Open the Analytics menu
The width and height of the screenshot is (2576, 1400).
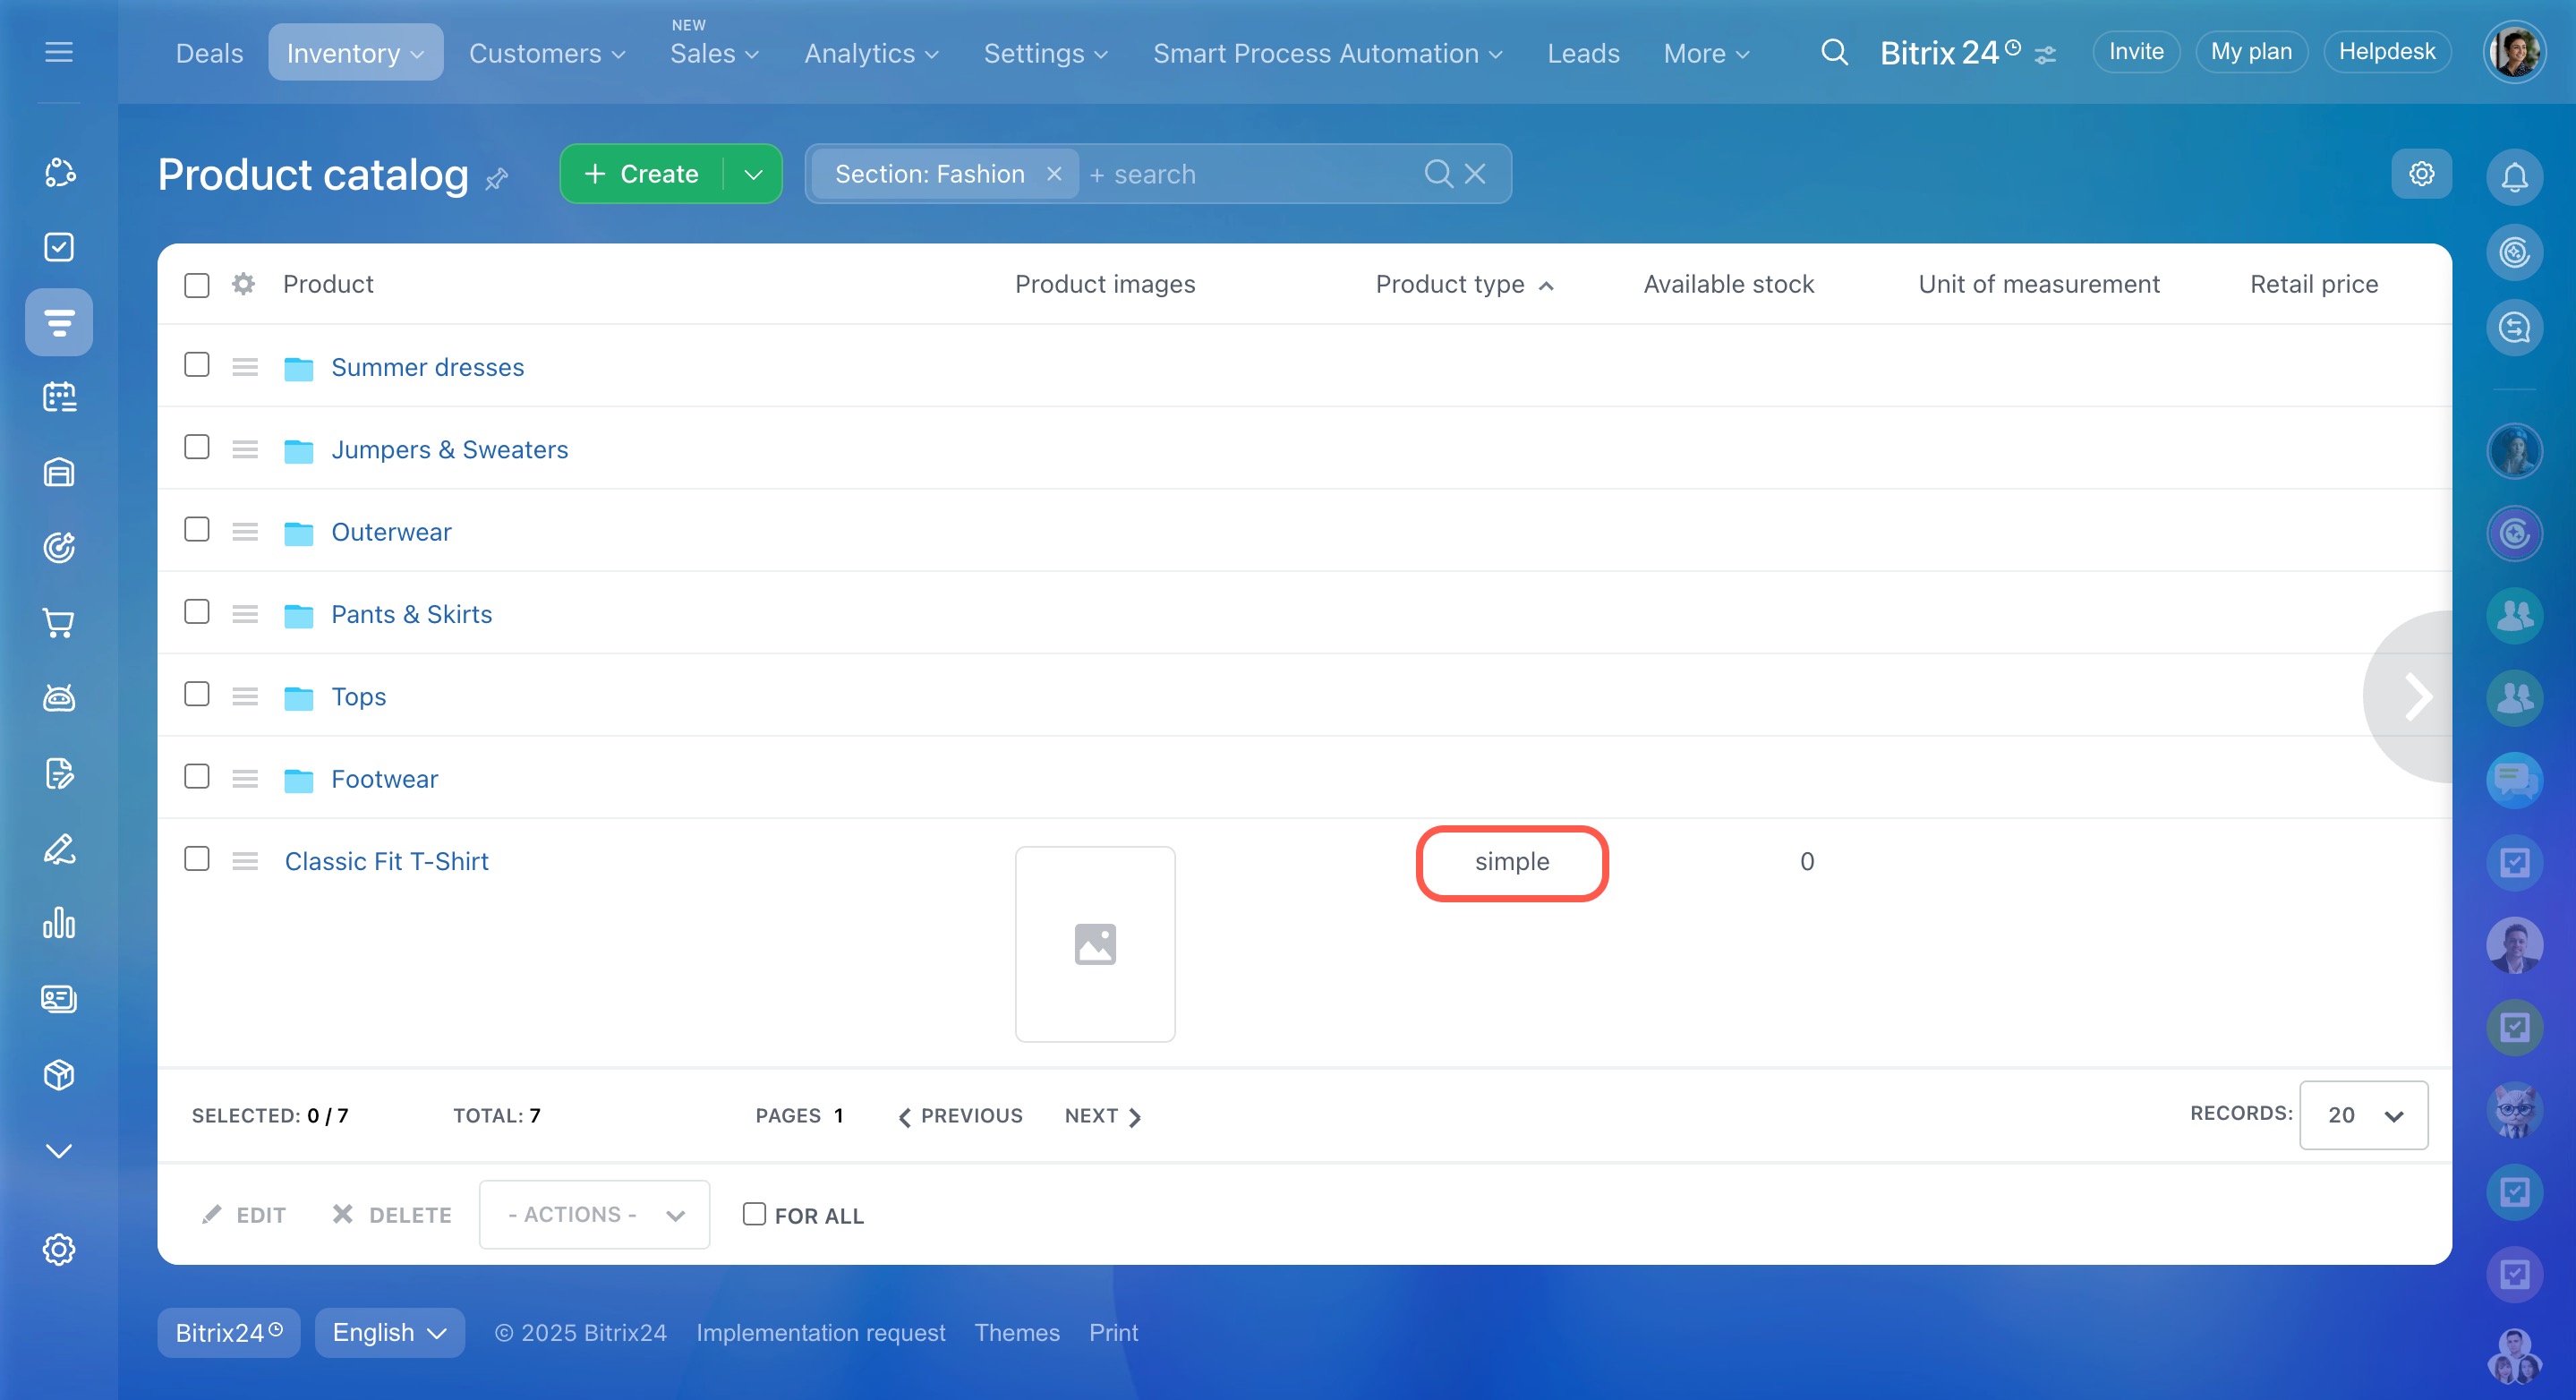pos(870,53)
